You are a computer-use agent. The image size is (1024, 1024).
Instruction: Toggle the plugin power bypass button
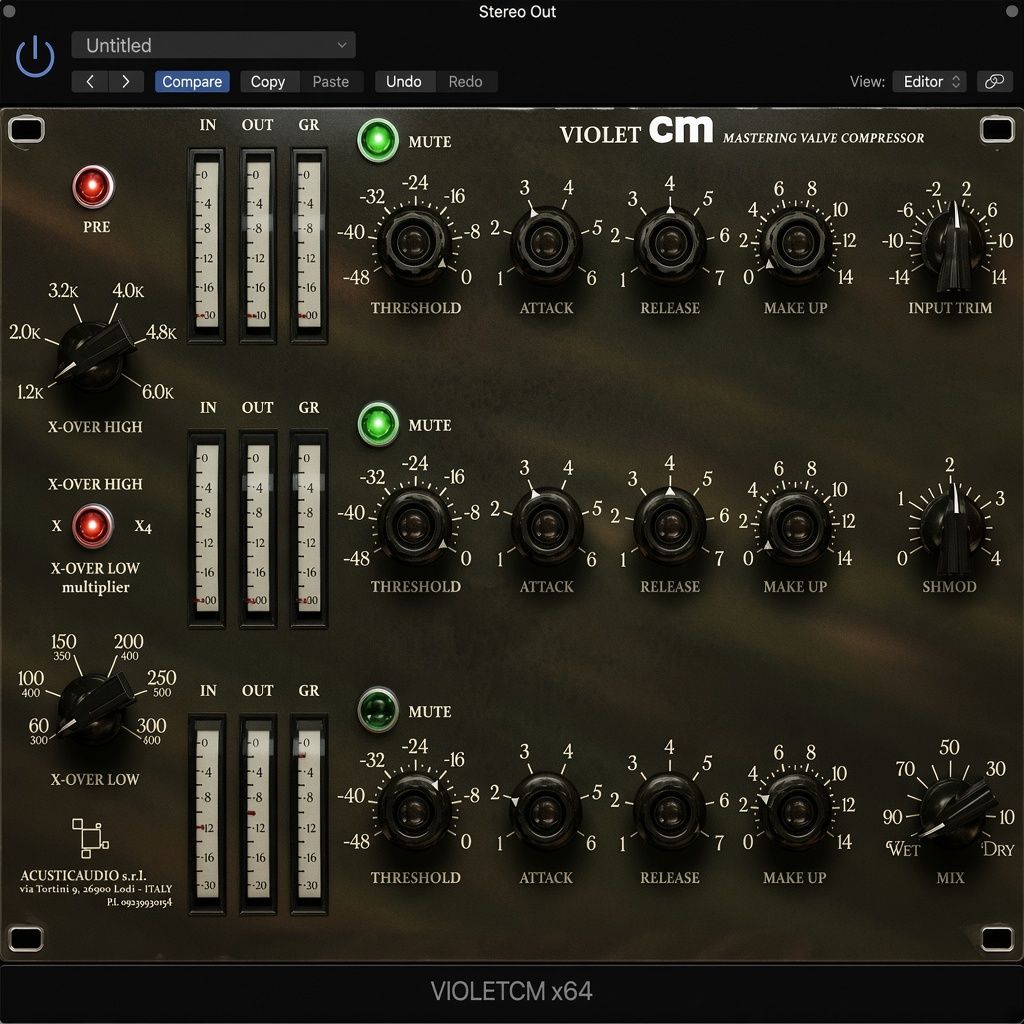click(35, 57)
